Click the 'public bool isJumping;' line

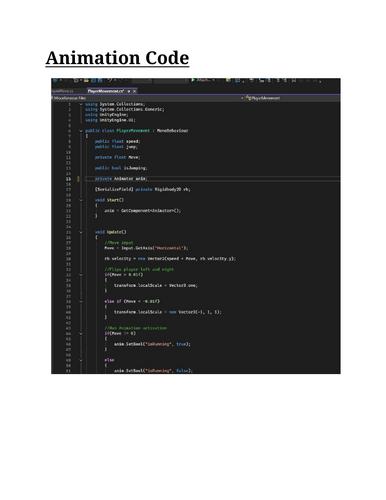121,168
